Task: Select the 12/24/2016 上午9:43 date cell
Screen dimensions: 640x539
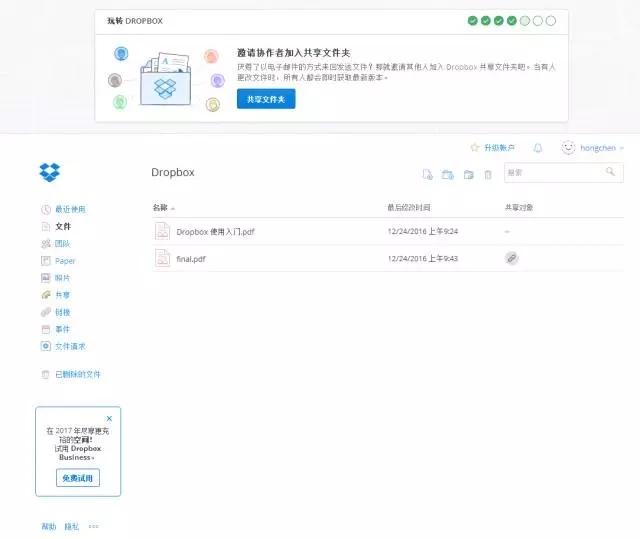Action: pyautogui.click(x=423, y=259)
